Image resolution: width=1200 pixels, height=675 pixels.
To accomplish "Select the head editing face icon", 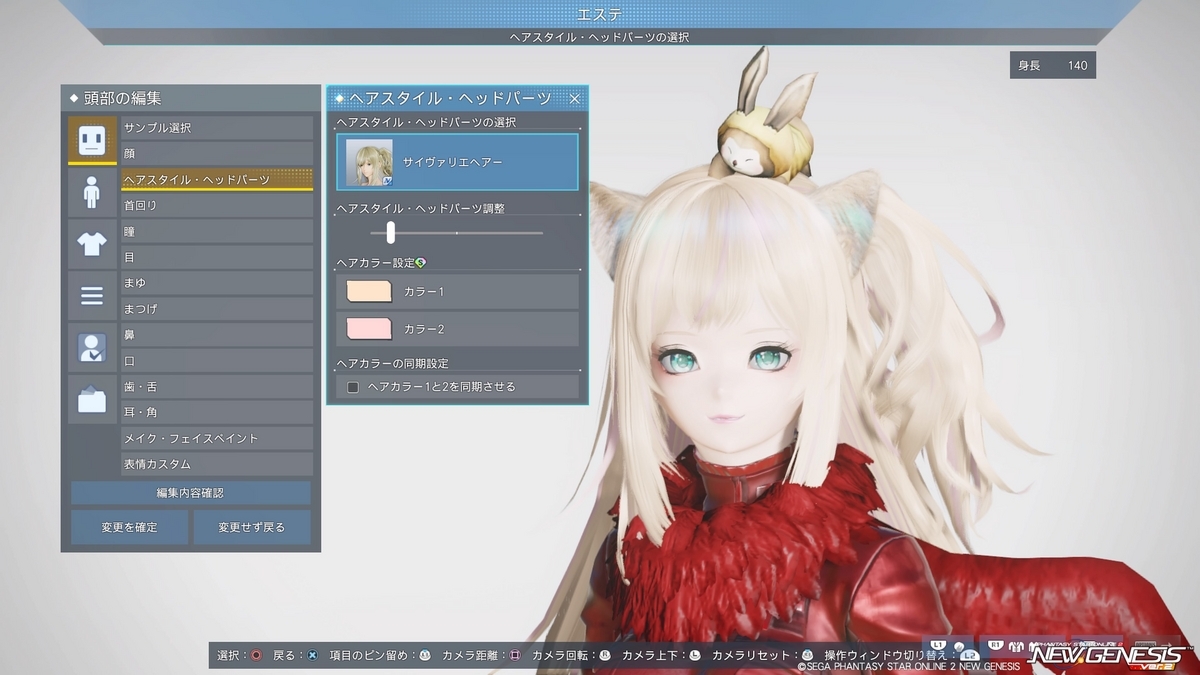I will 92,140.
